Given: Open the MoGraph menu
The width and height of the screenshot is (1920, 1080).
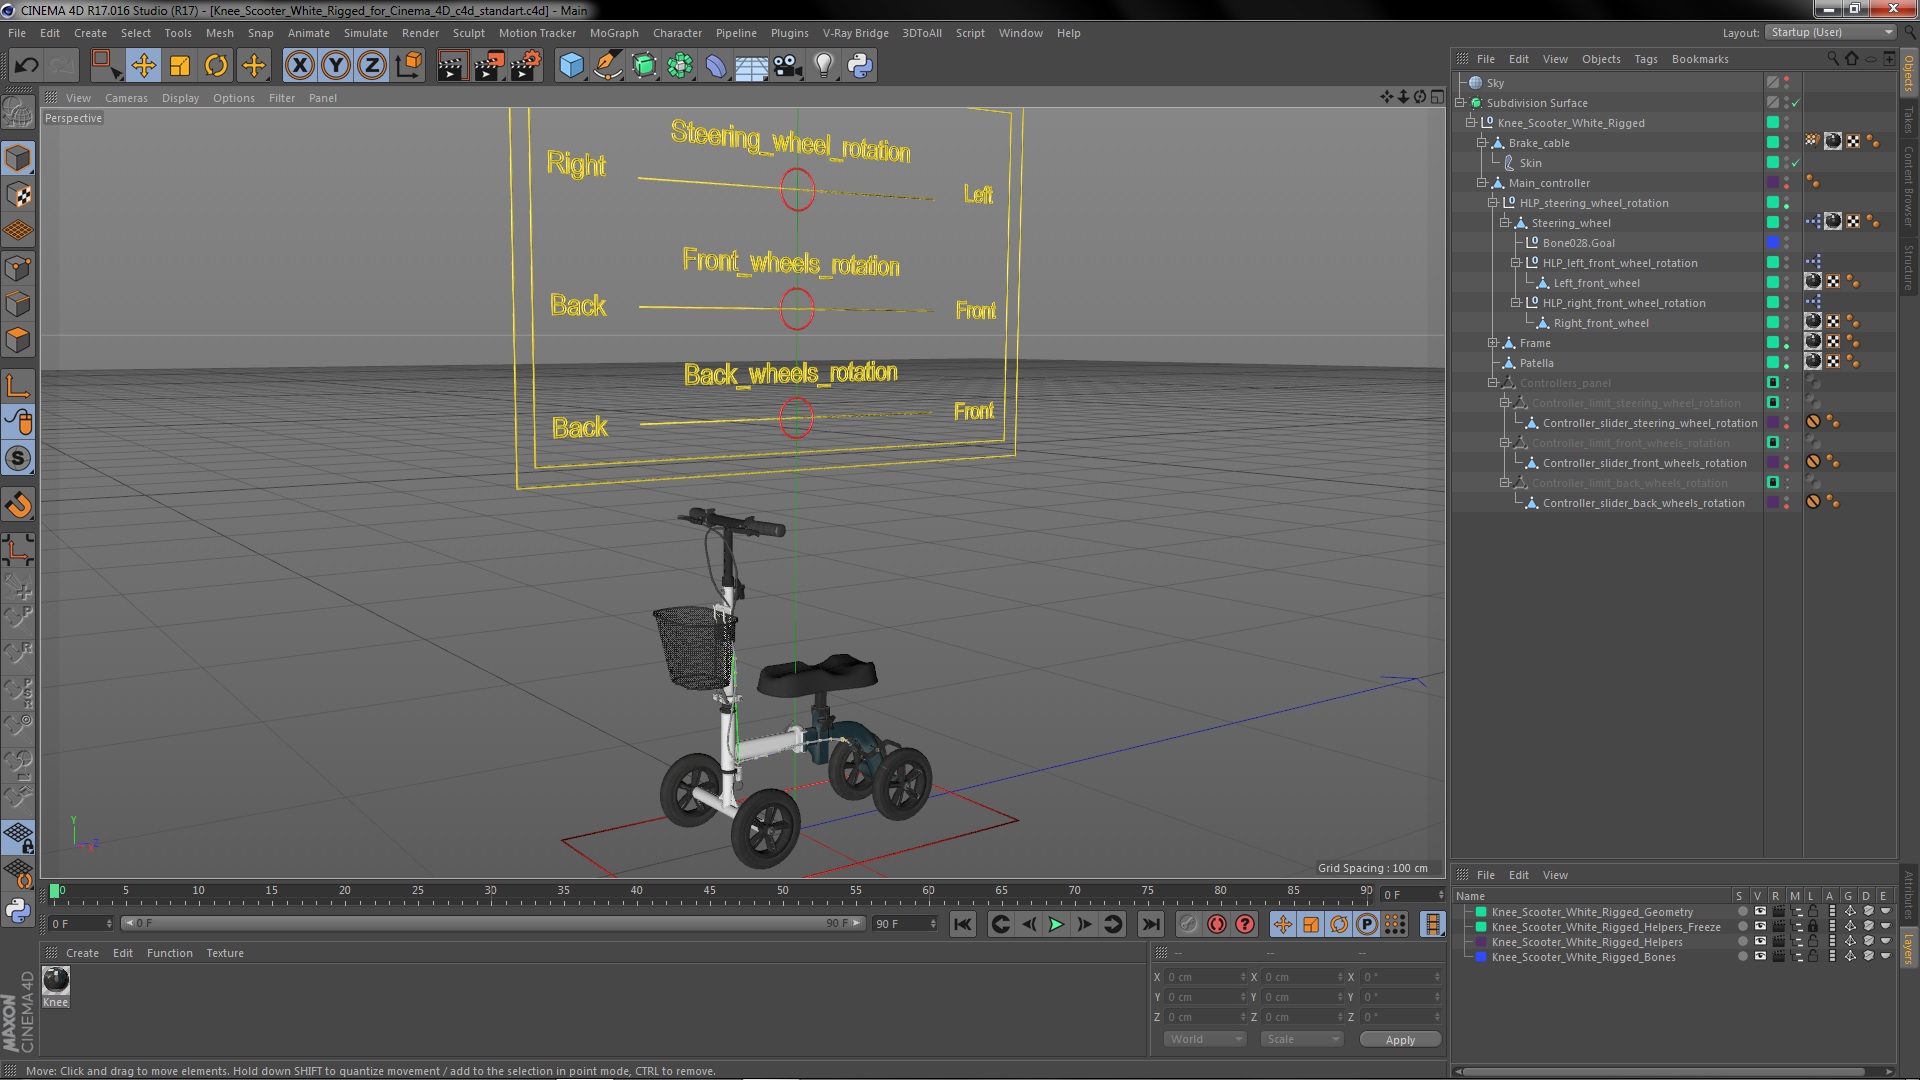Looking at the screenshot, I should [614, 33].
